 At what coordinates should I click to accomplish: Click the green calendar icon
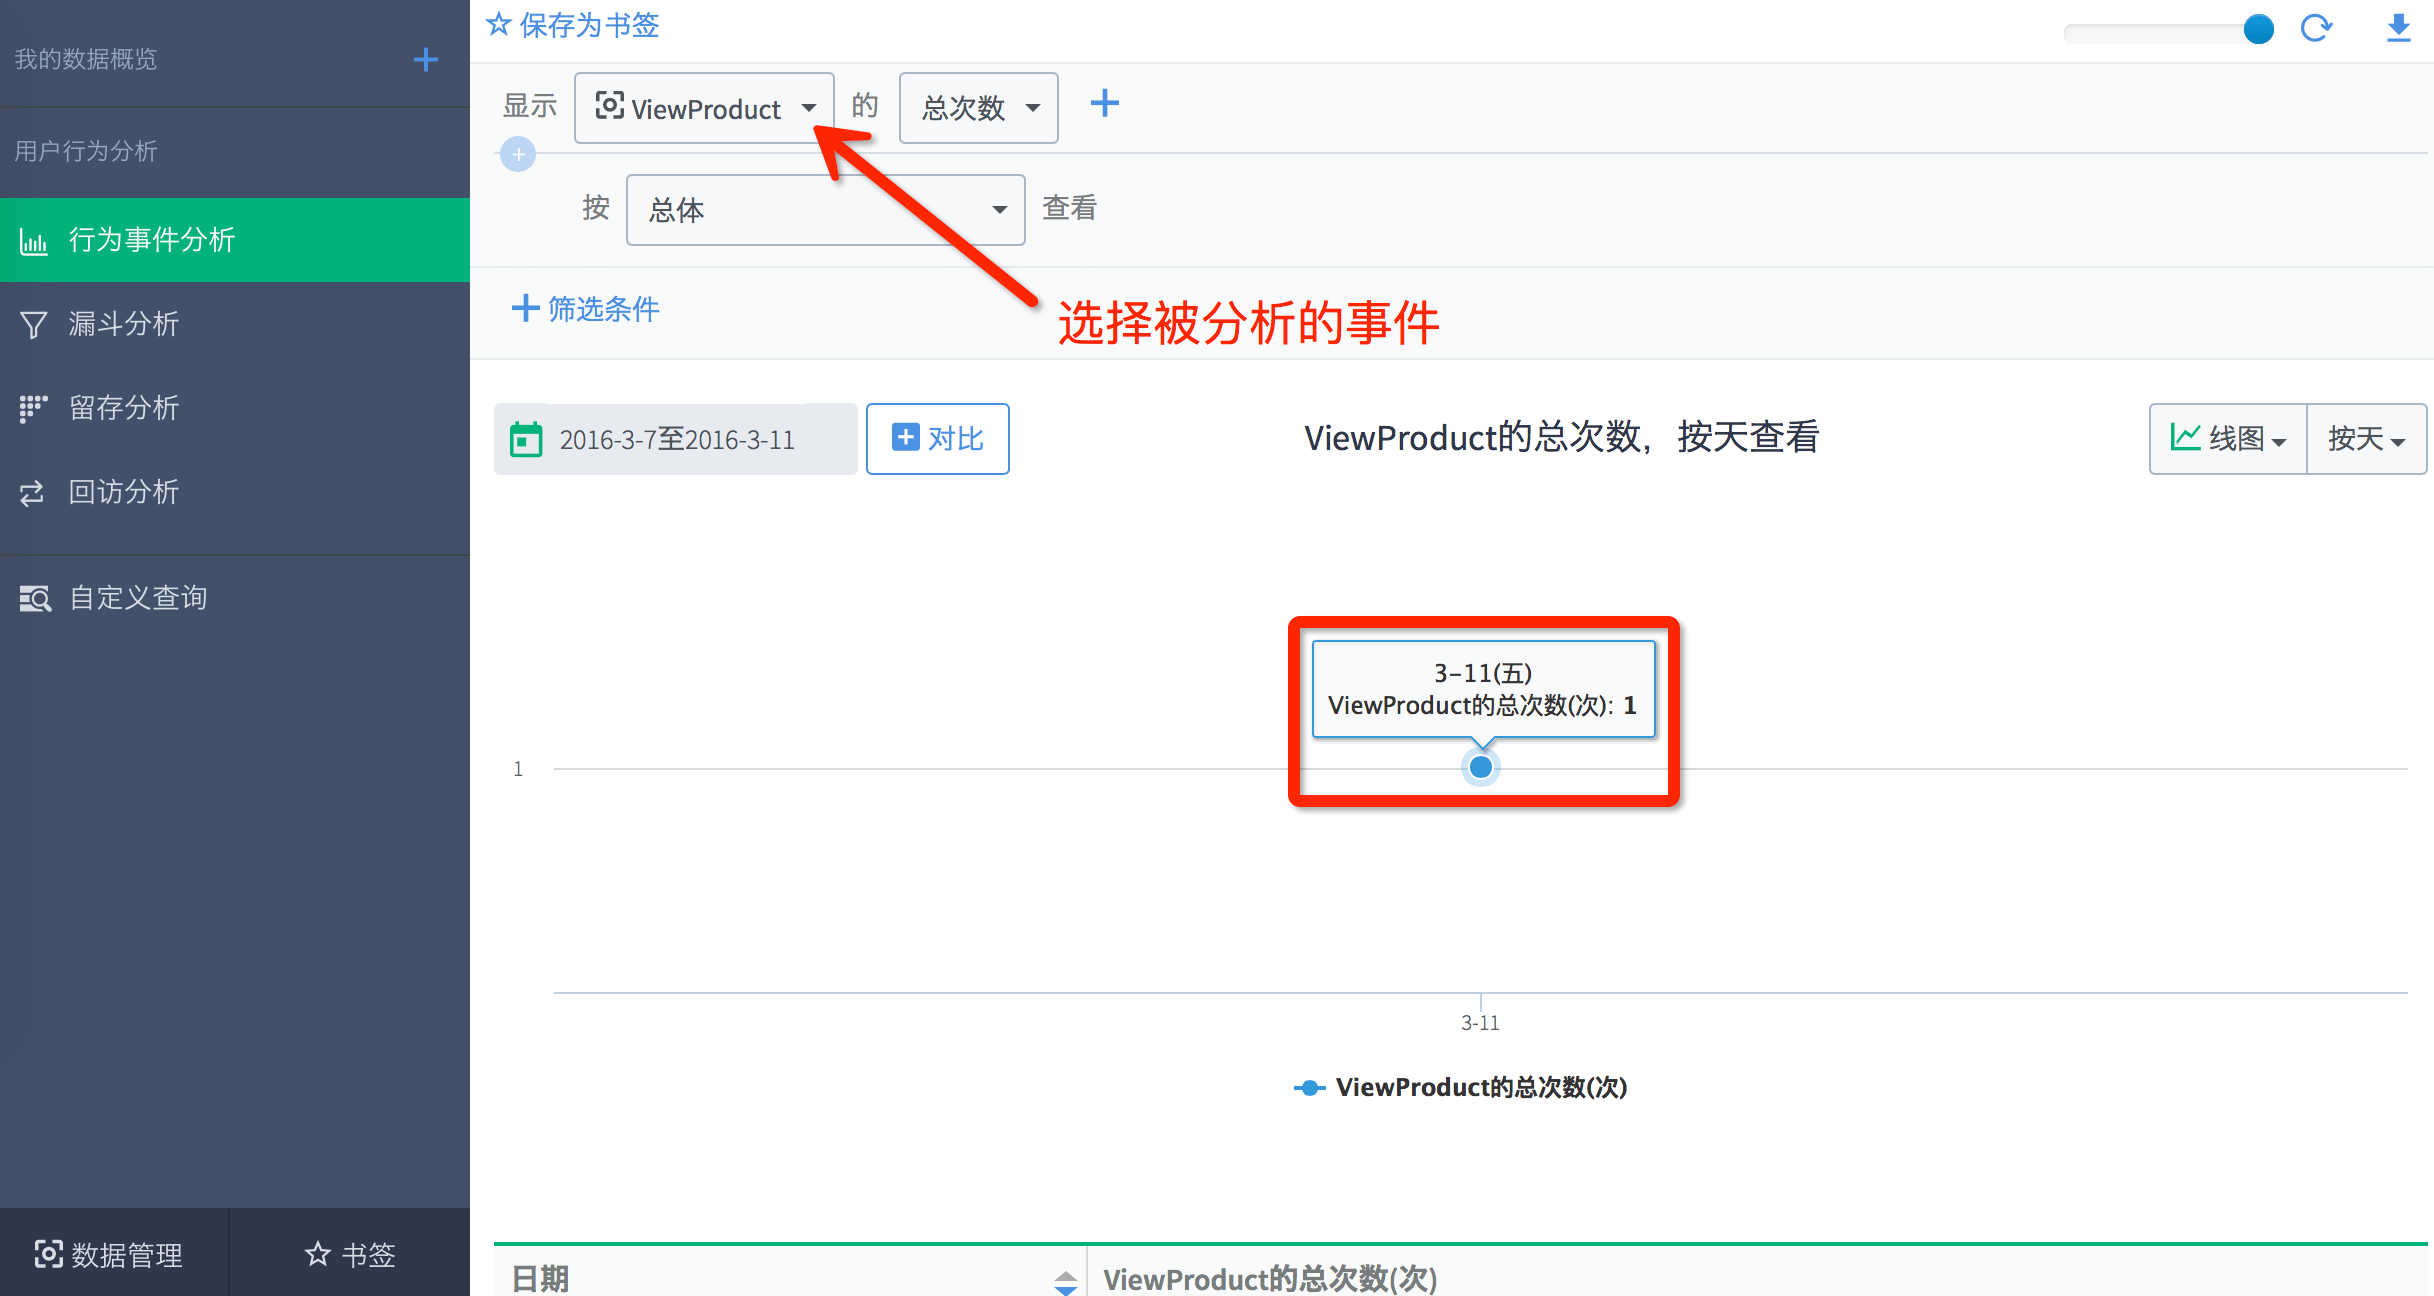coord(526,440)
